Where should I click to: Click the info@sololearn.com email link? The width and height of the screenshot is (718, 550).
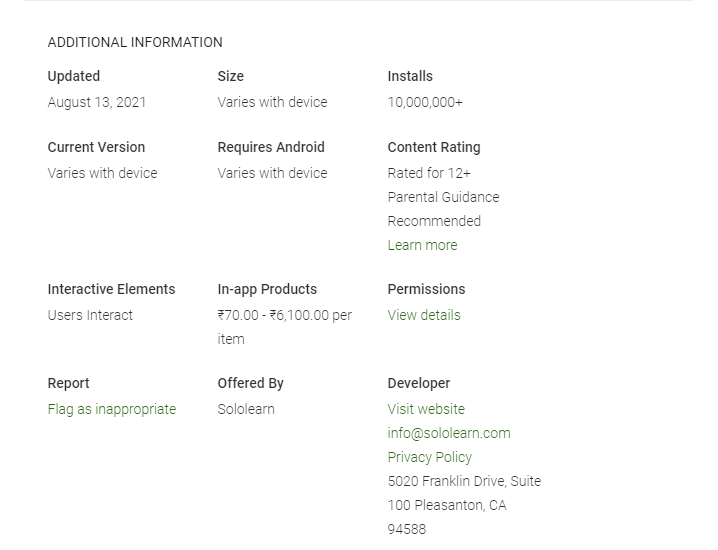click(449, 433)
